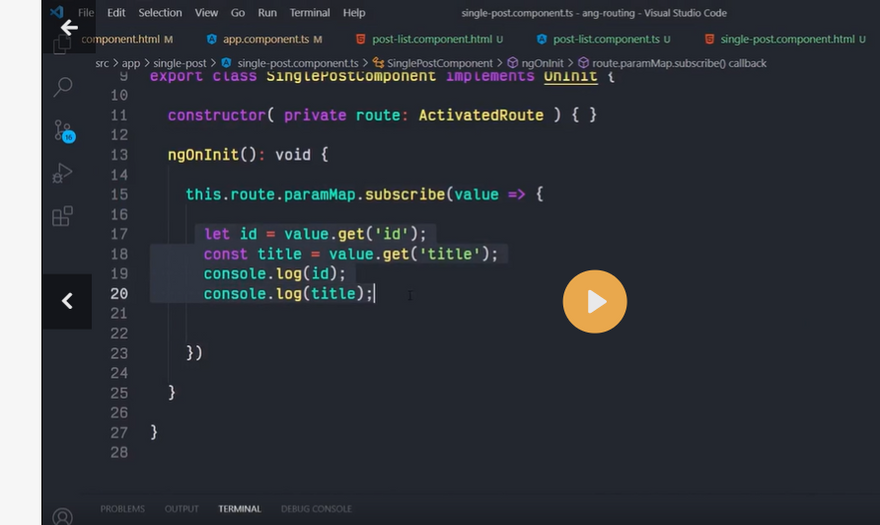Click the Accounts icon at bottom left
Viewport: 880px width, 525px height.
coord(62,516)
